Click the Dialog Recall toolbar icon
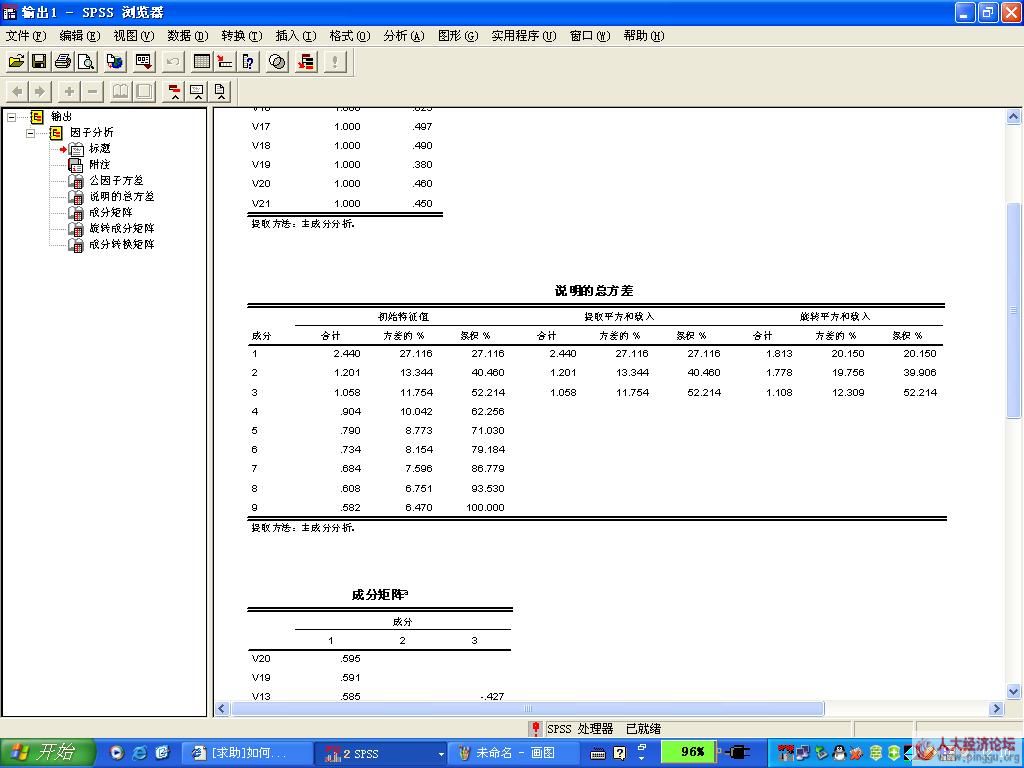 [x=144, y=61]
